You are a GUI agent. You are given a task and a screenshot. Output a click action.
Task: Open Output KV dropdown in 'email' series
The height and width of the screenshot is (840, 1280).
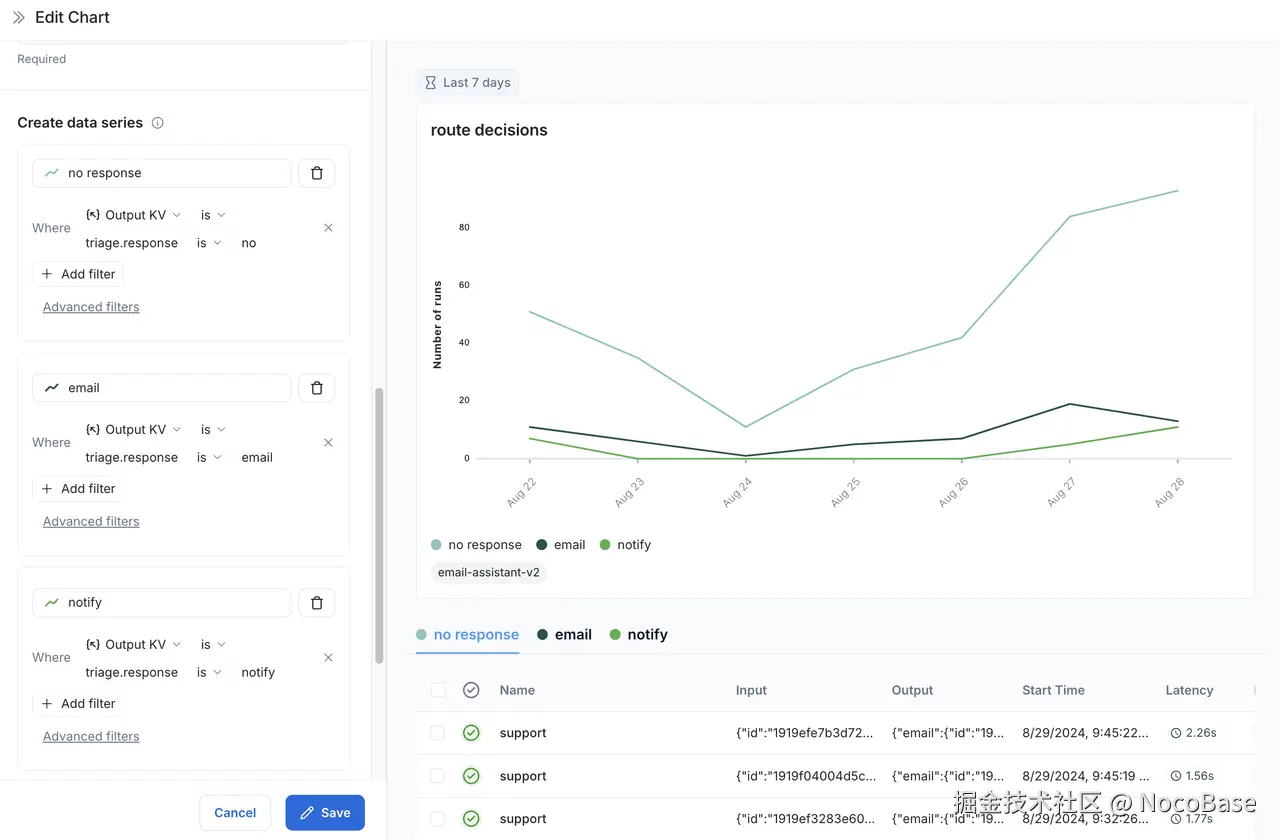[x=134, y=430]
